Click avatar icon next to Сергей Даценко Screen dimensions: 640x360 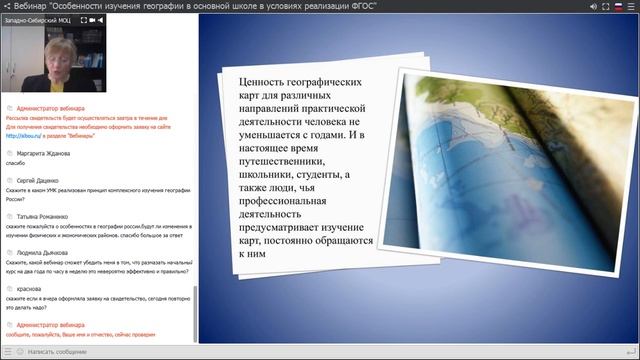[x=10, y=180]
